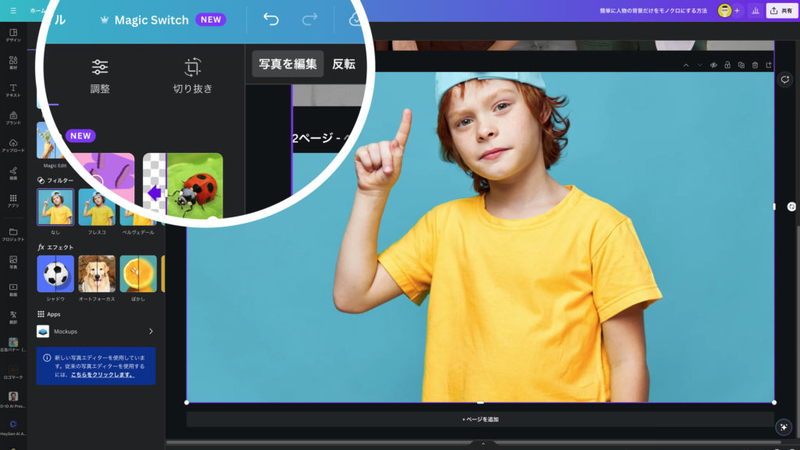Open the アプリ apps panel
Image resolution: width=800 pixels, height=450 pixels.
pyautogui.click(x=13, y=201)
